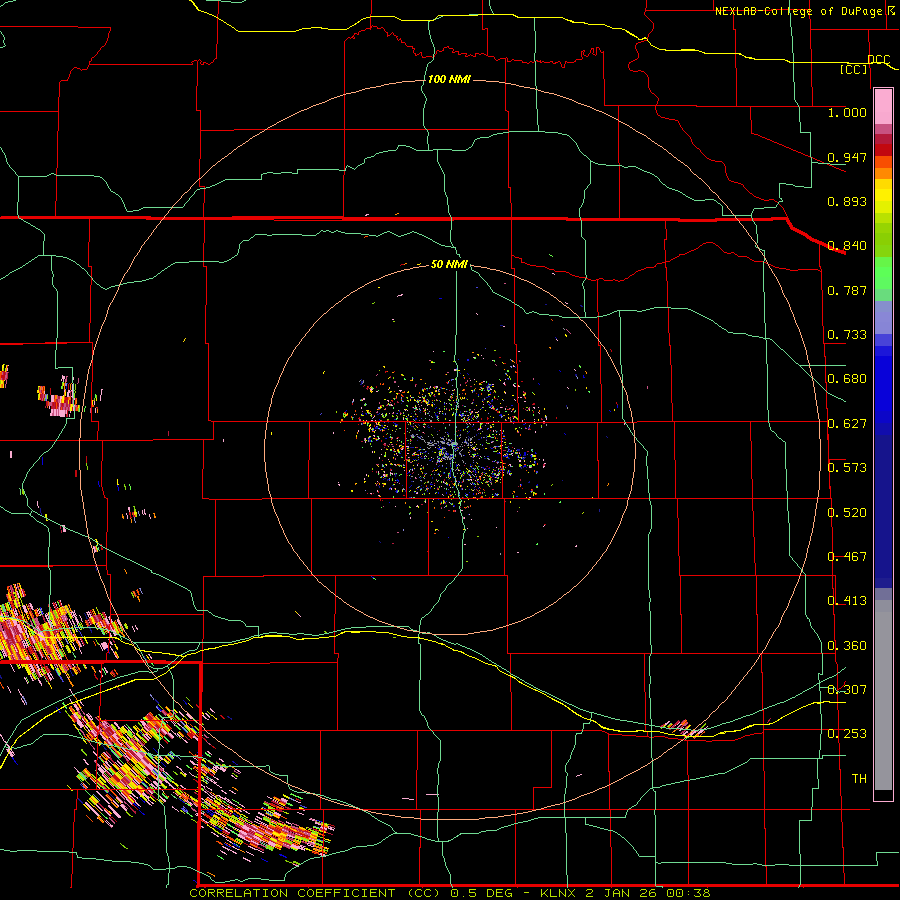Click the 0.947 scale value
Viewport: 900px width, 900px height.
(847, 157)
